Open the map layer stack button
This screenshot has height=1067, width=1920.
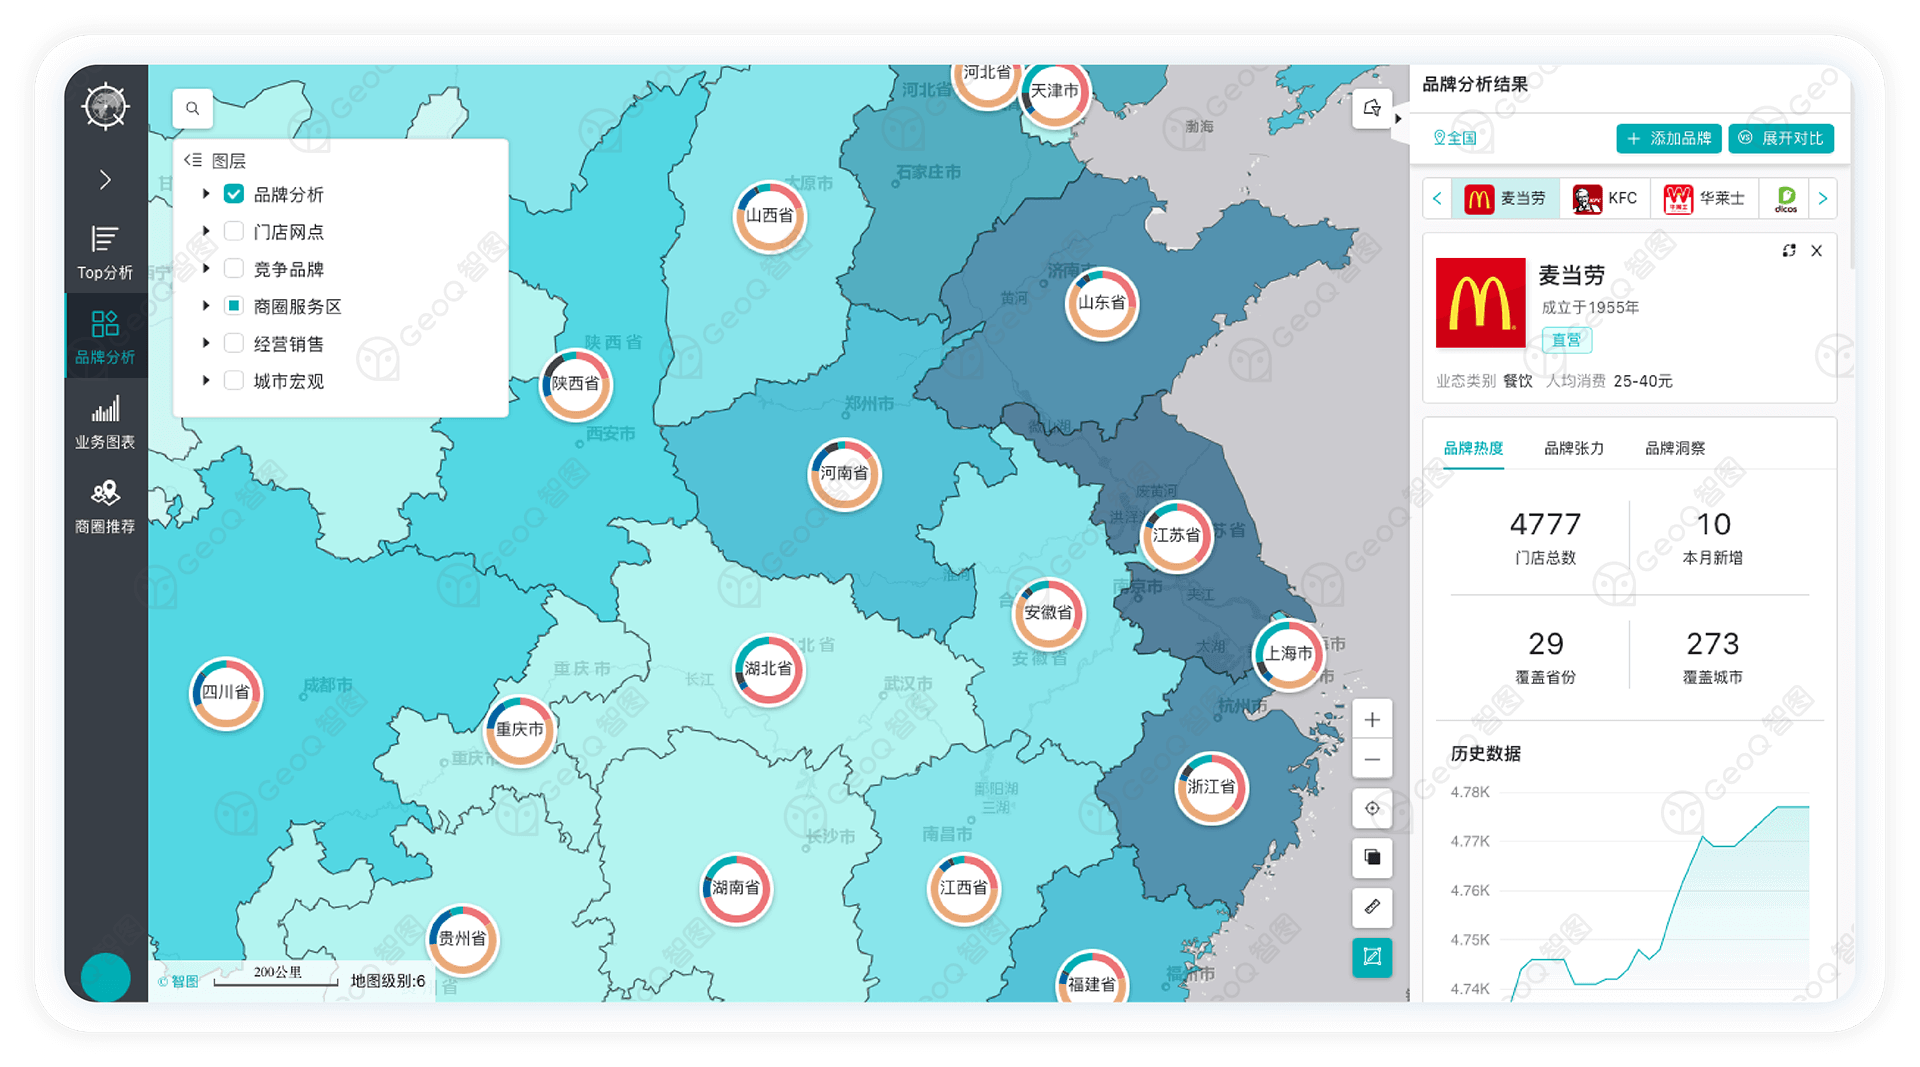pos(1372,857)
